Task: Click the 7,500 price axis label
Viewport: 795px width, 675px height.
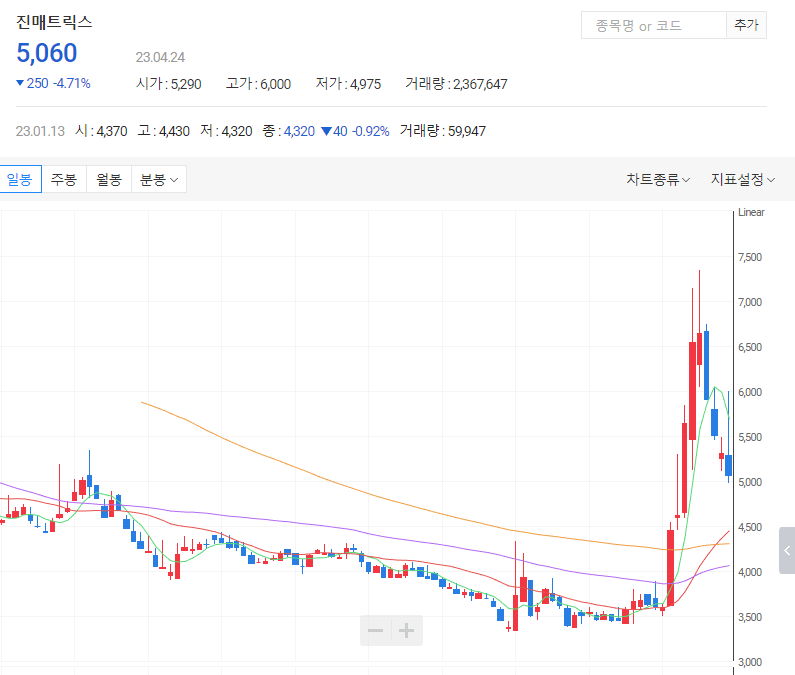Action: pos(750,257)
